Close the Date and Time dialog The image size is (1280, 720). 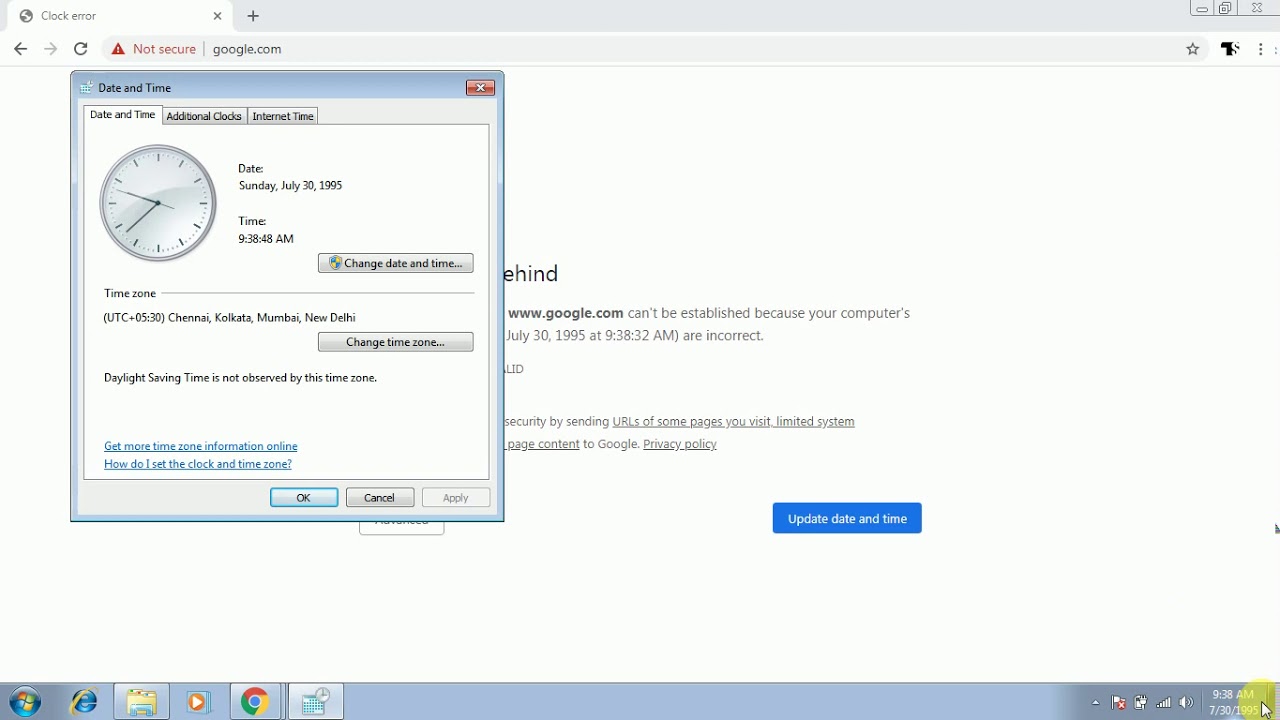pyautogui.click(x=480, y=88)
